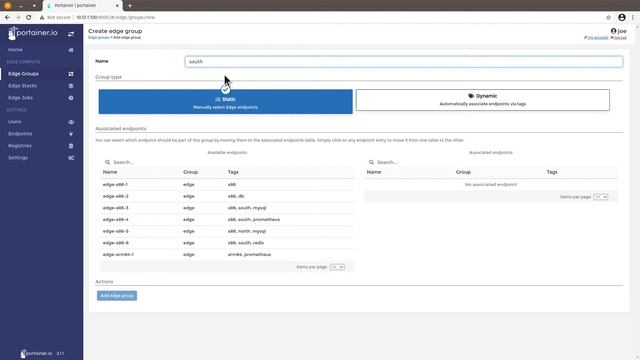
Task: Sort Available endpoints by Tags column
Action: pos(233,172)
